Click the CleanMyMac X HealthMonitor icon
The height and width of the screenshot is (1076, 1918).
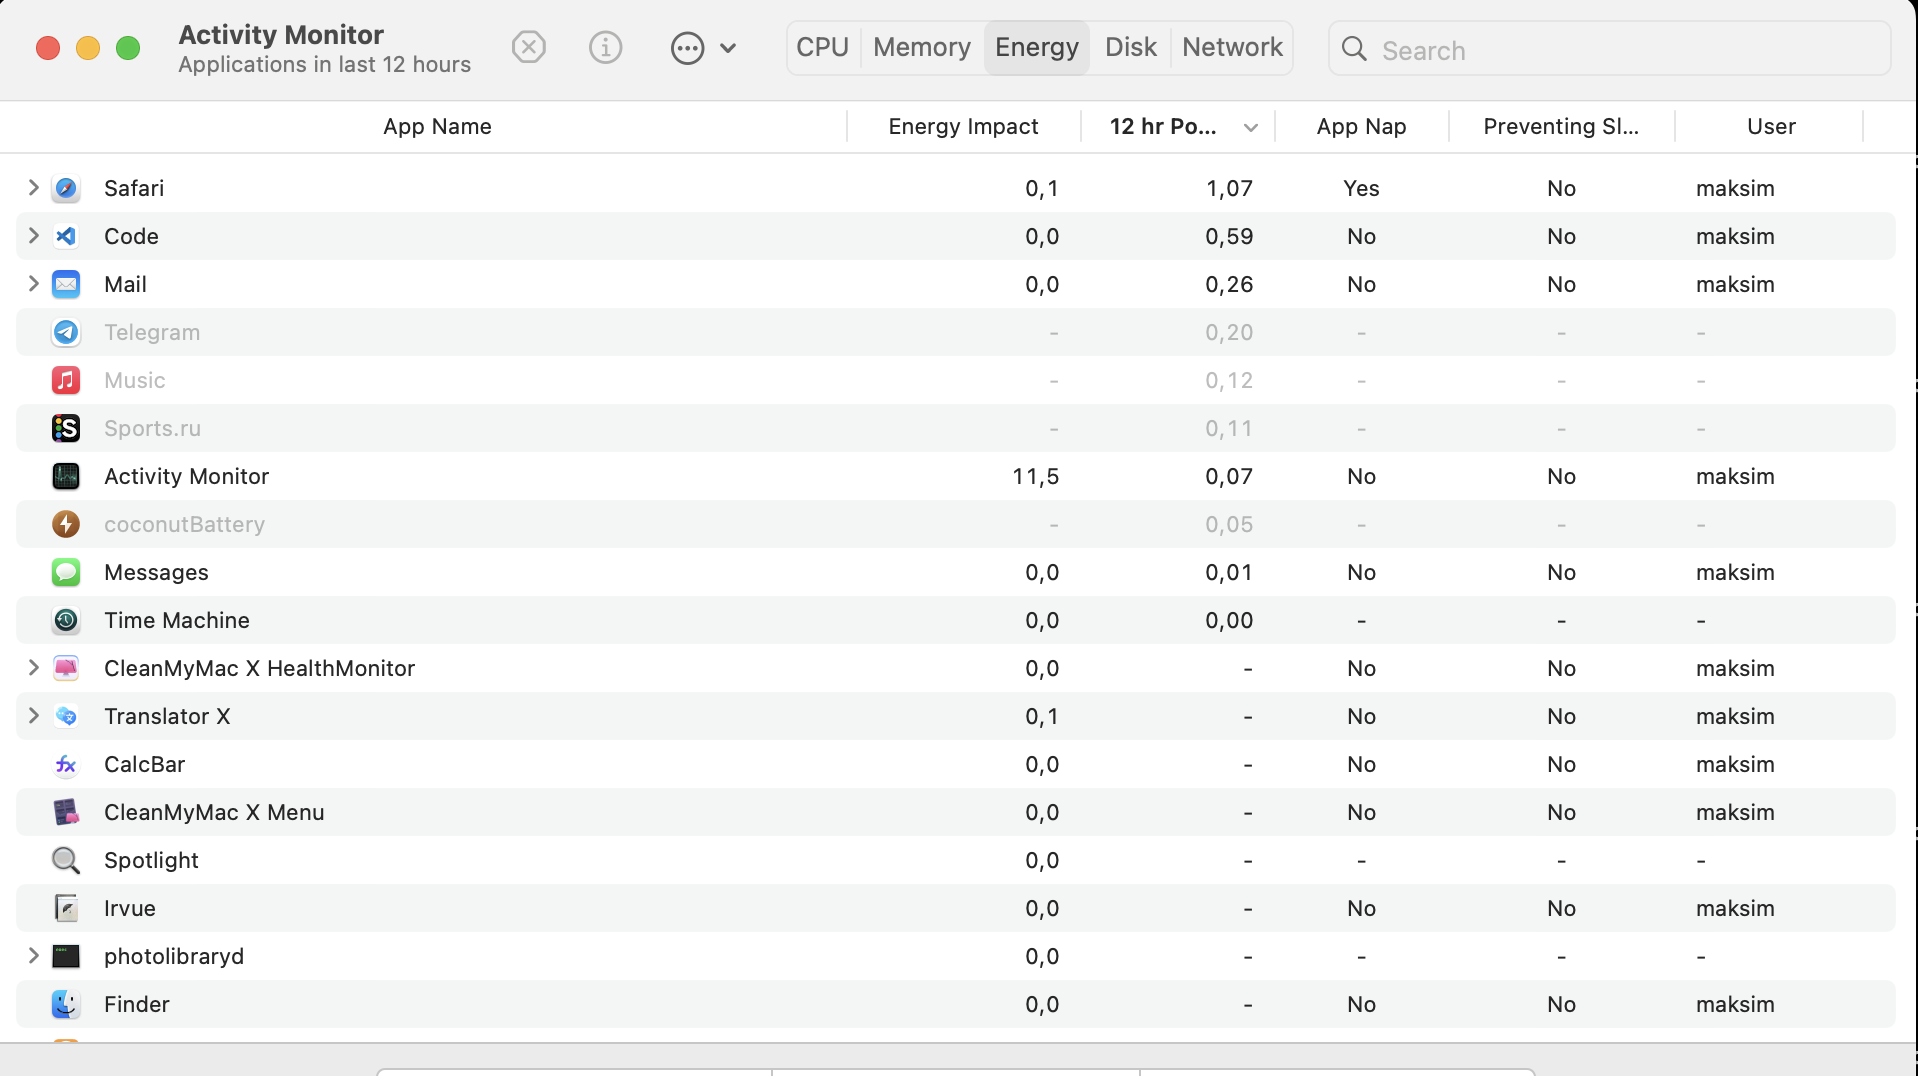point(66,668)
